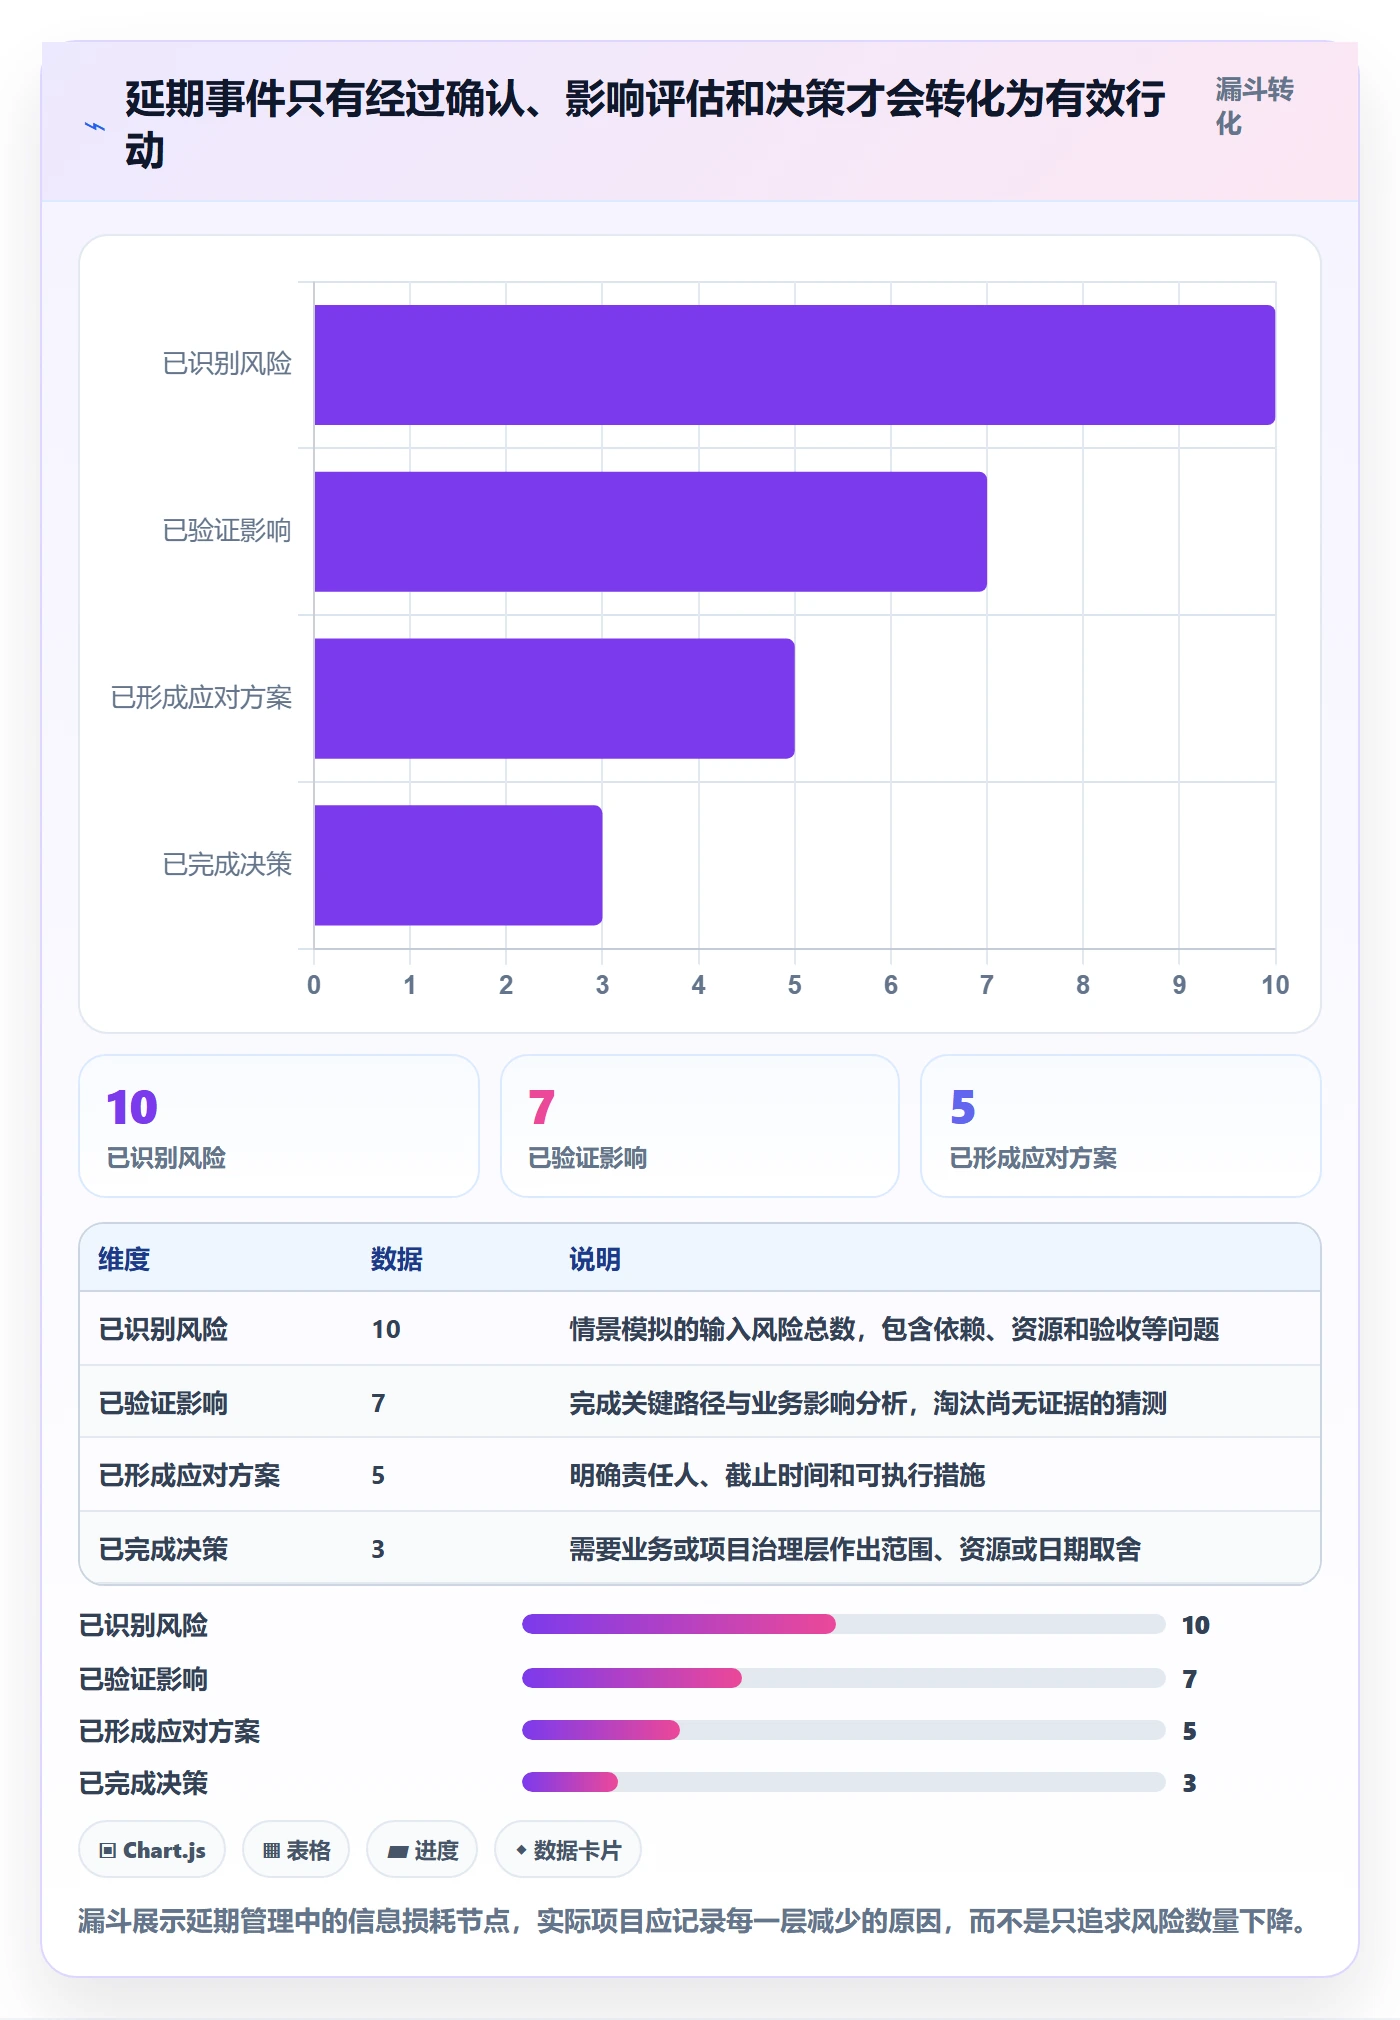Click the 已完成决策 chart bar
The image size is (1400, 2020).
(458, 865)
